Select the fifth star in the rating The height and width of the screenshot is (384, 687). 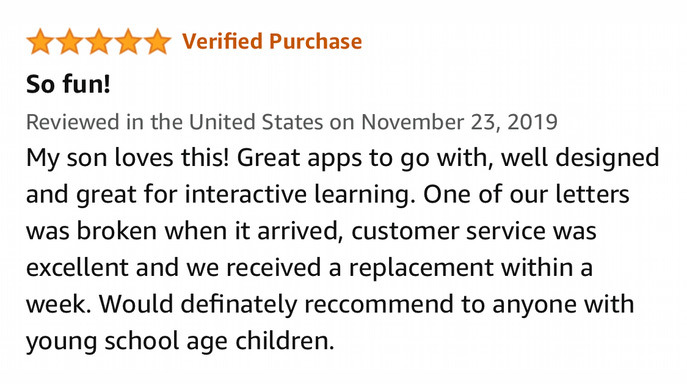click(x=157, y=42)
